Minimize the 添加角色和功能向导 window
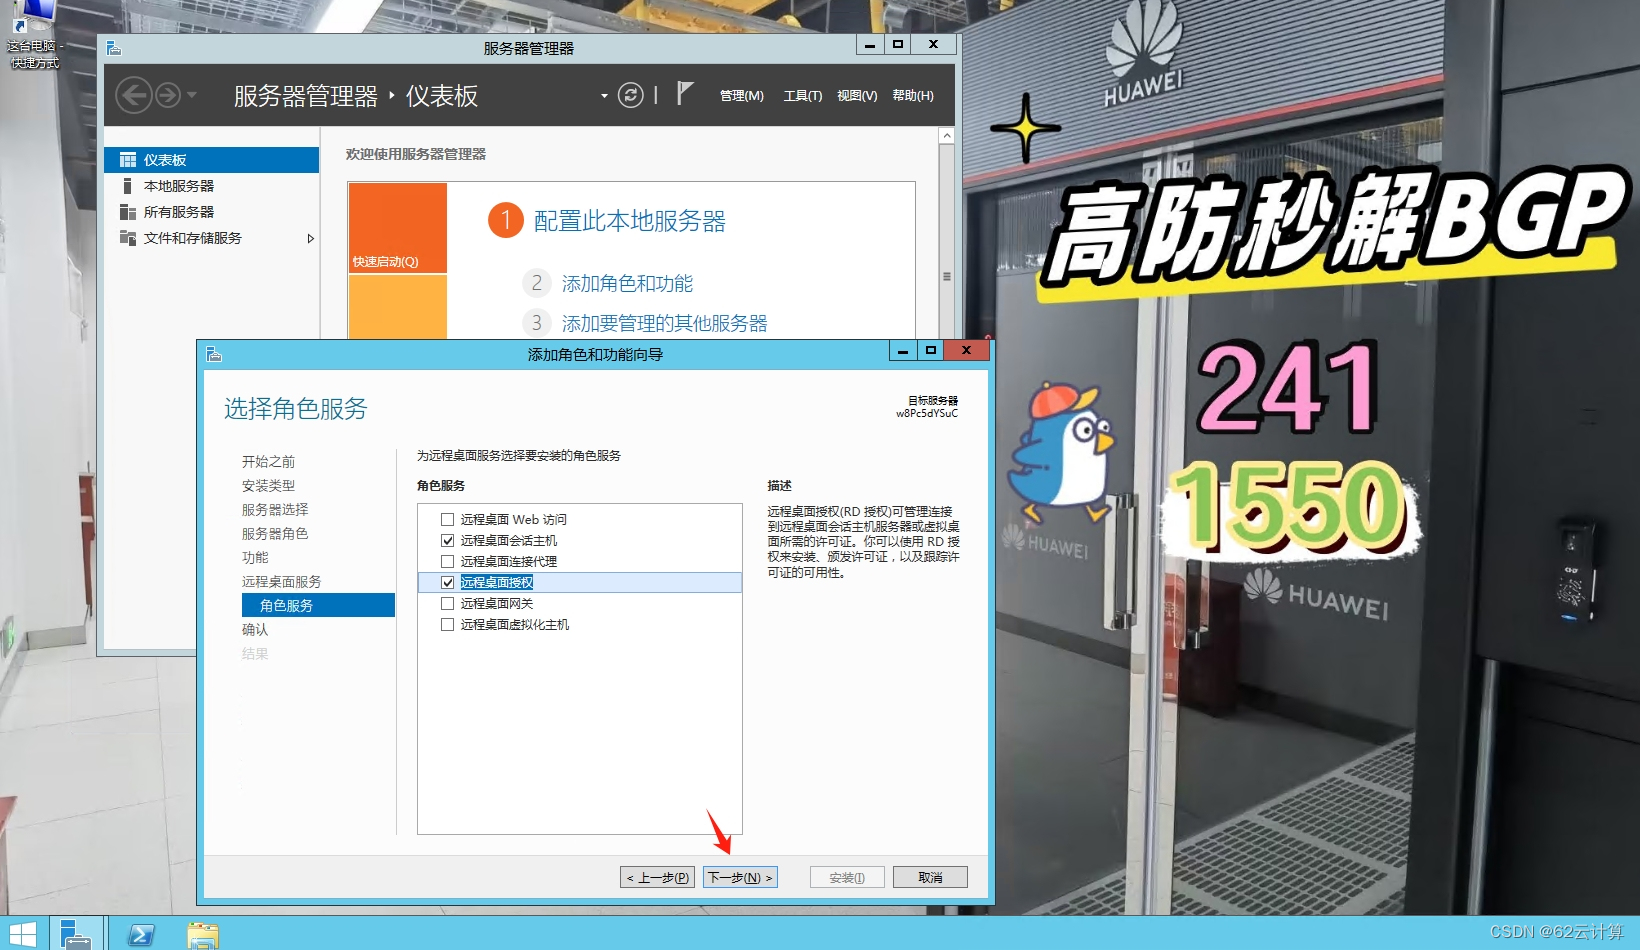Viewport: 1640px width, 950px height. click(x=903, y=350)
